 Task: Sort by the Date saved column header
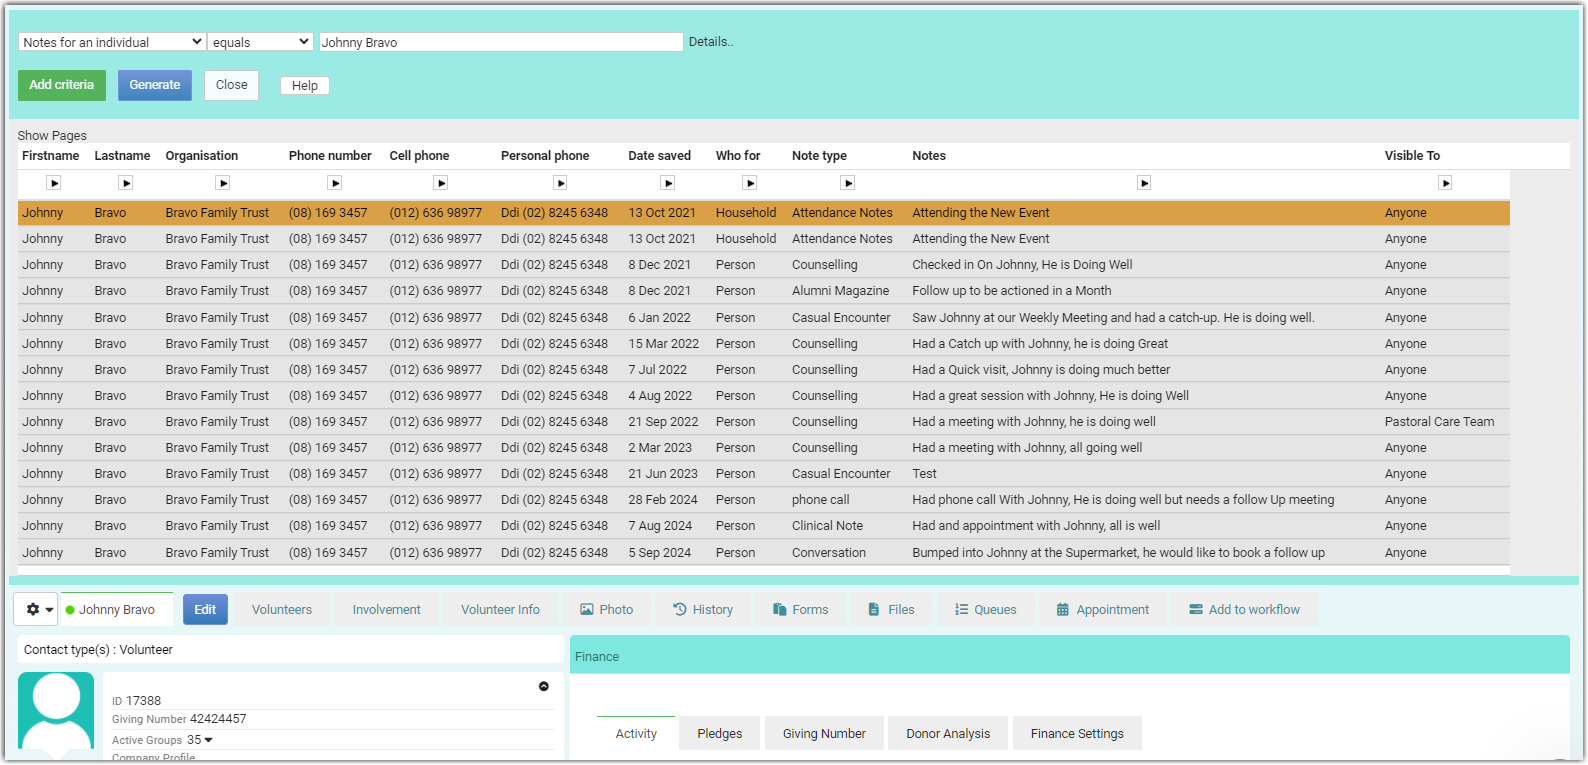(x=660, y=156)
